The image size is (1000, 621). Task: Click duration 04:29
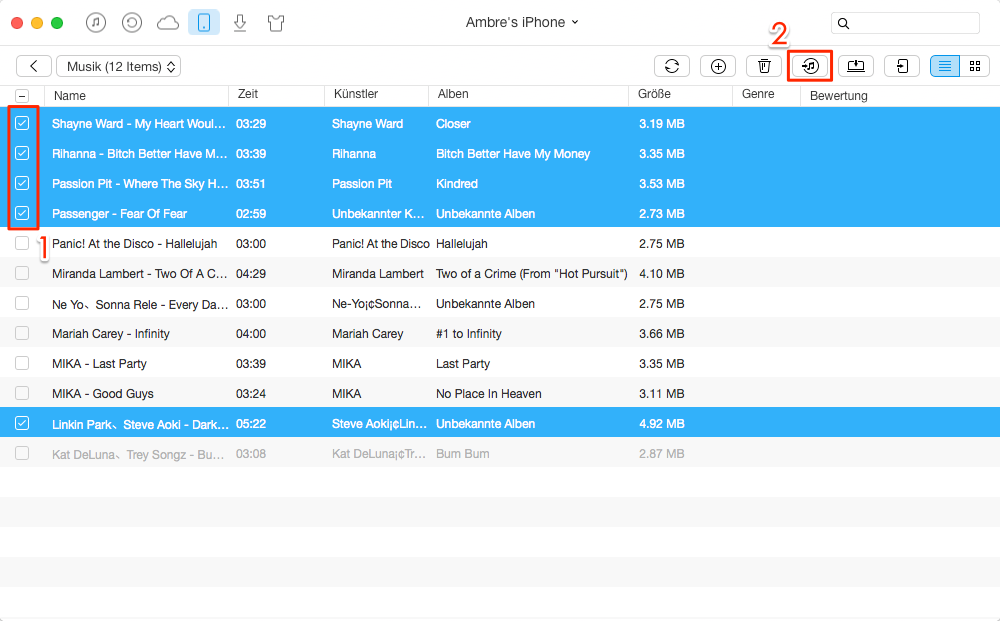pos(251,274)
